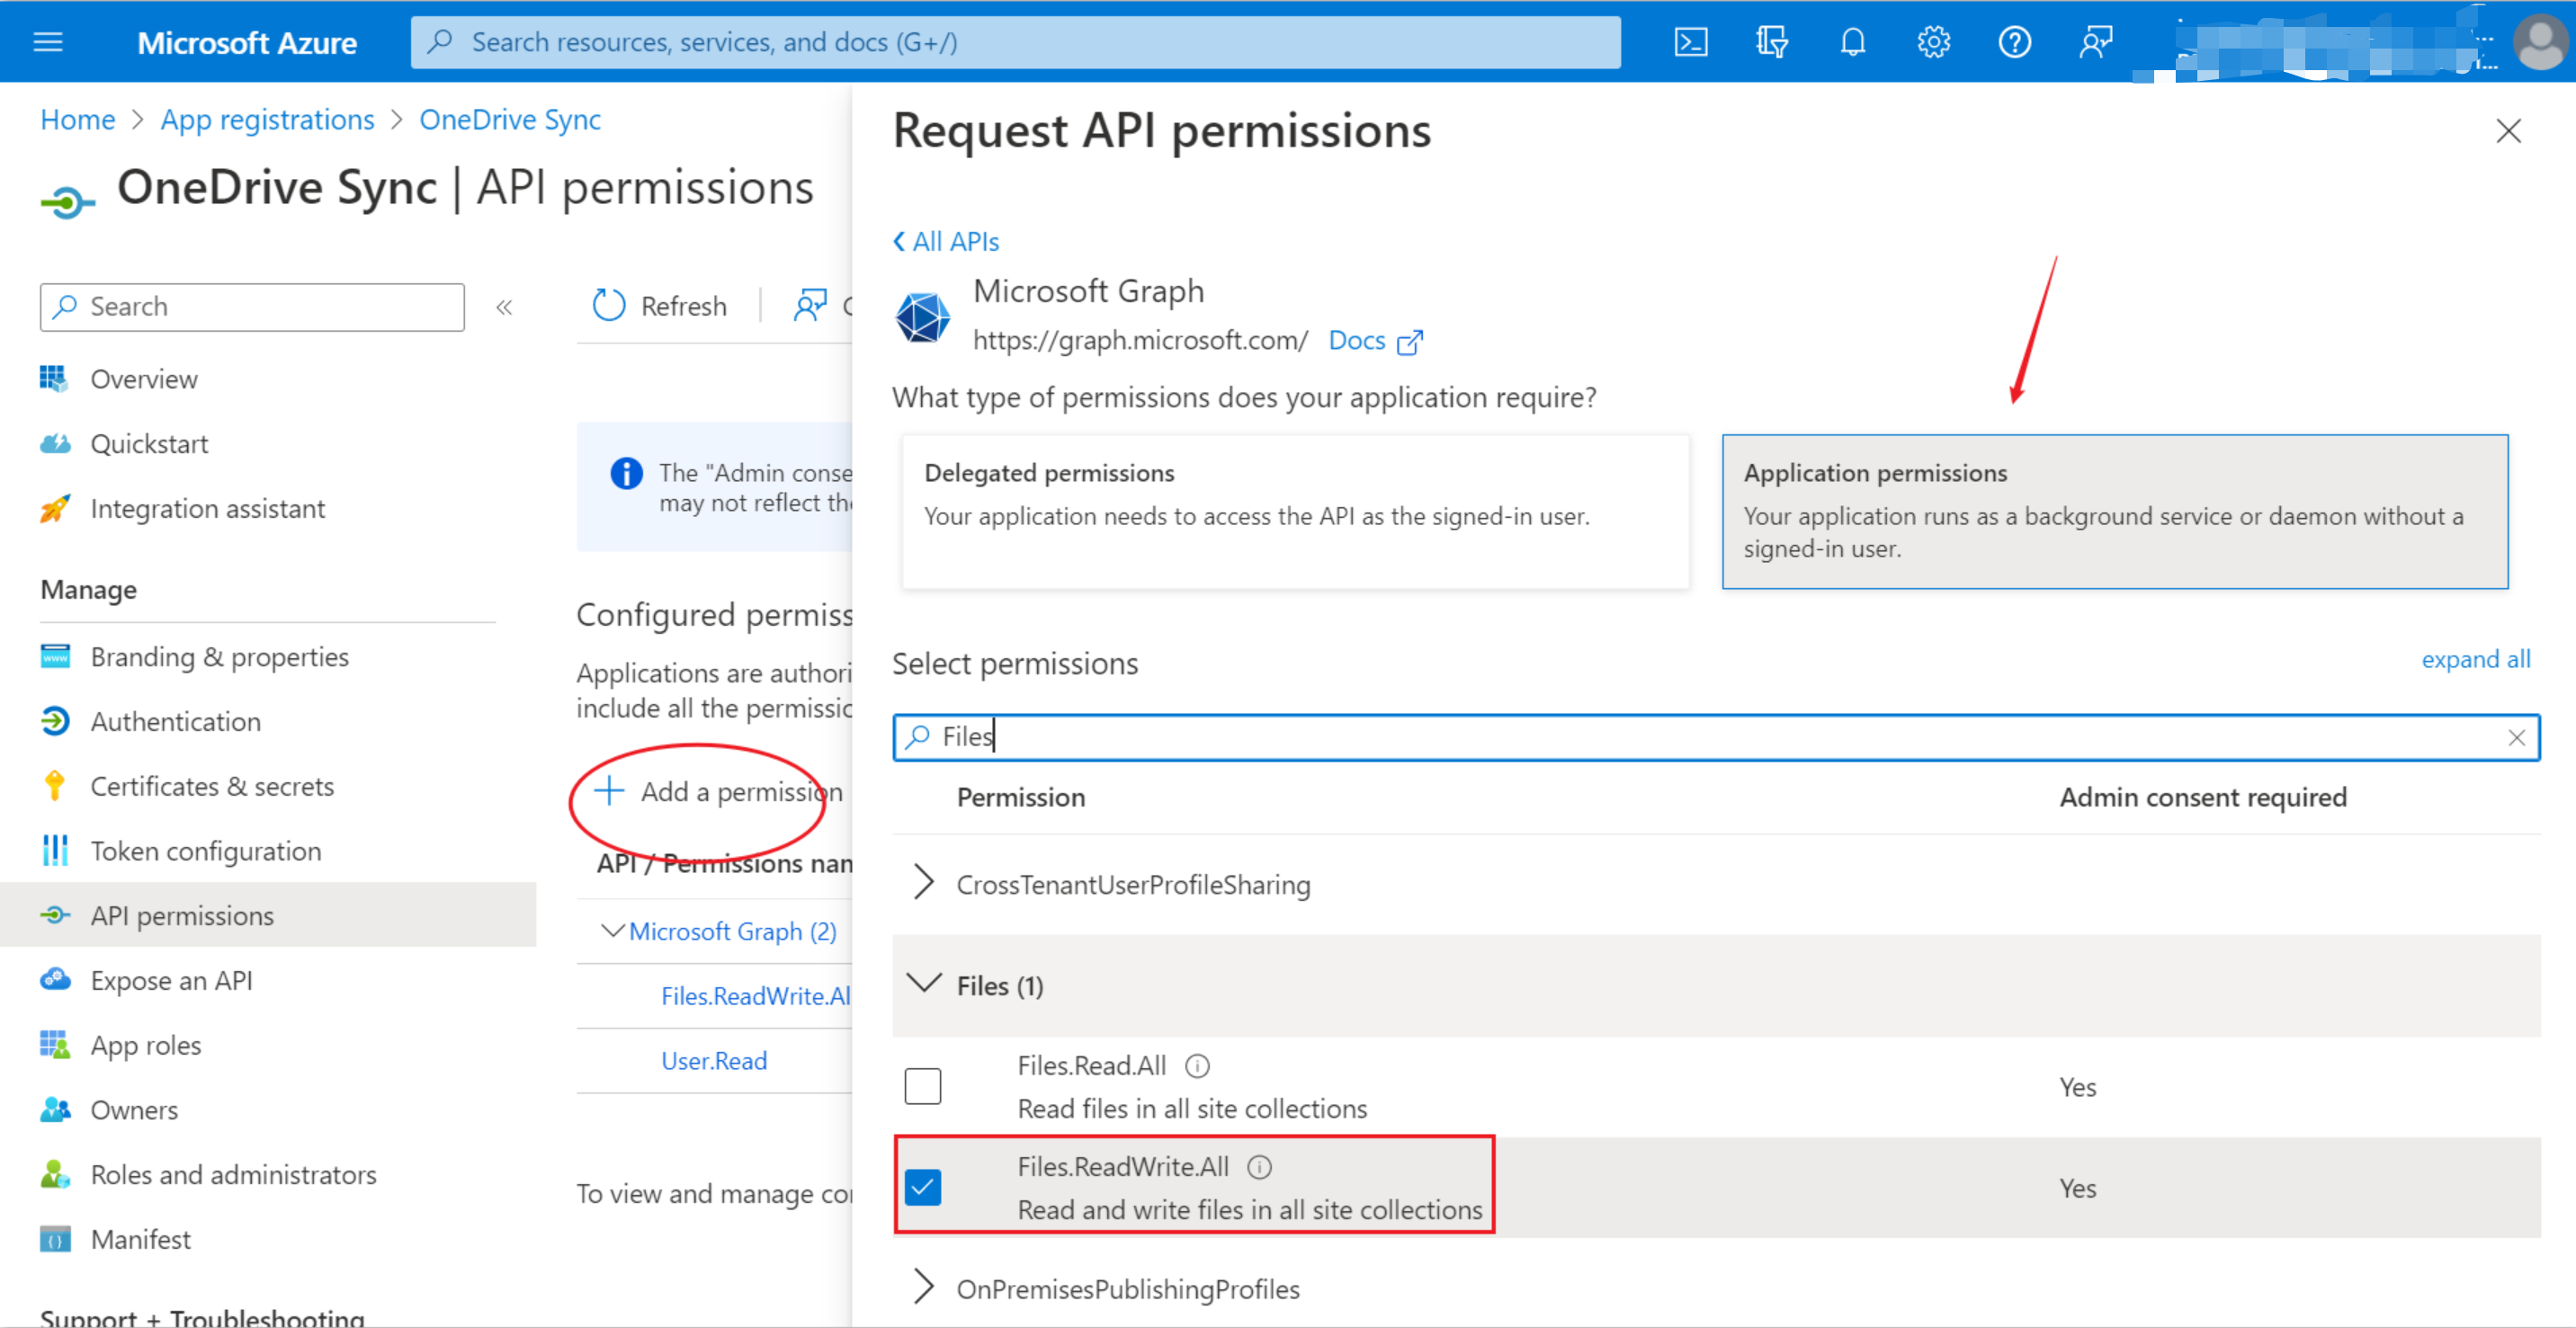This screenshot has width=2576, height=1328.
Task: Close the Request API permissions panel
Action: pos(2508,131)
